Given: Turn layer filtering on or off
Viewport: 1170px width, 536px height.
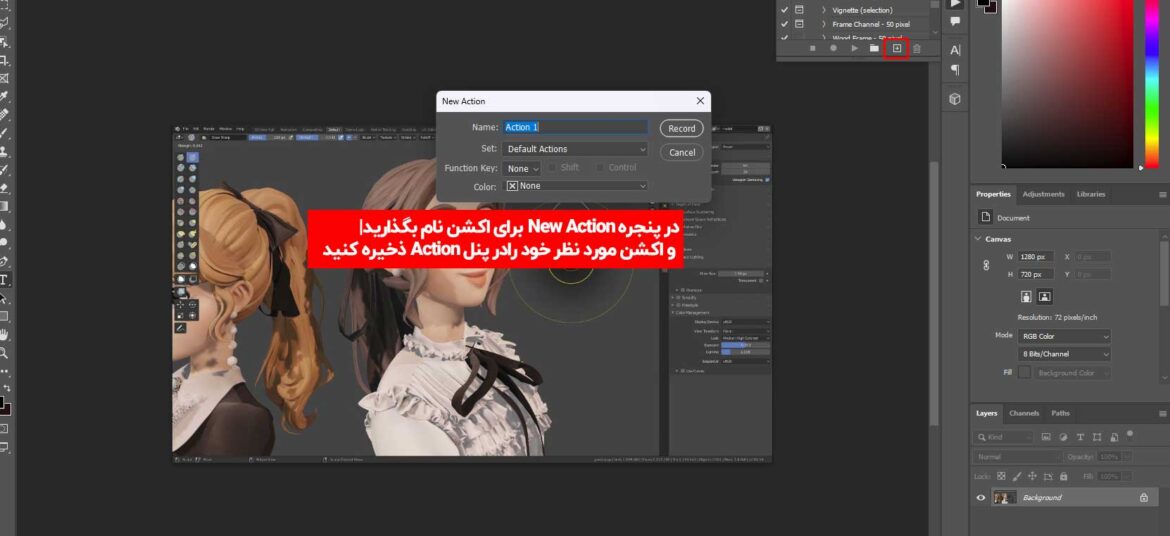Looking at the screenshot, I should point(1130,434).
